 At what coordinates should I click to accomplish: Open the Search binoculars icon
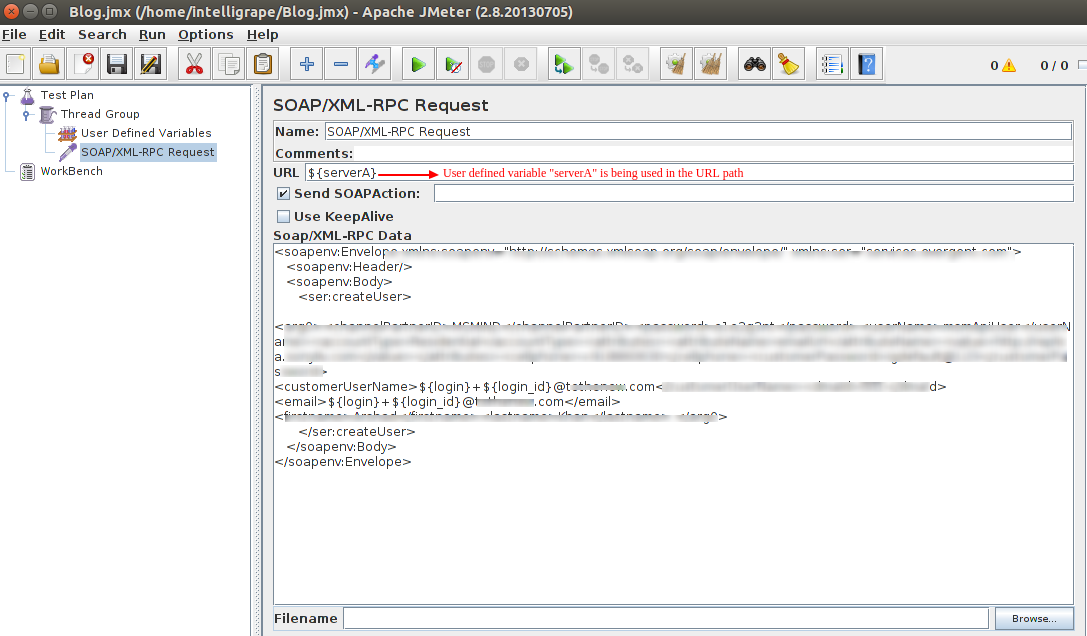754,65
